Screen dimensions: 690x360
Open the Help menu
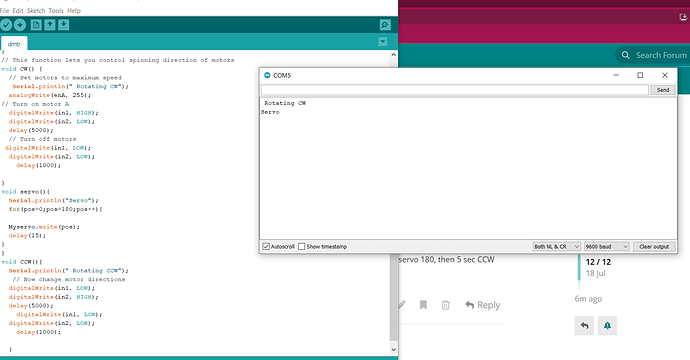click(x=74, y=11)
